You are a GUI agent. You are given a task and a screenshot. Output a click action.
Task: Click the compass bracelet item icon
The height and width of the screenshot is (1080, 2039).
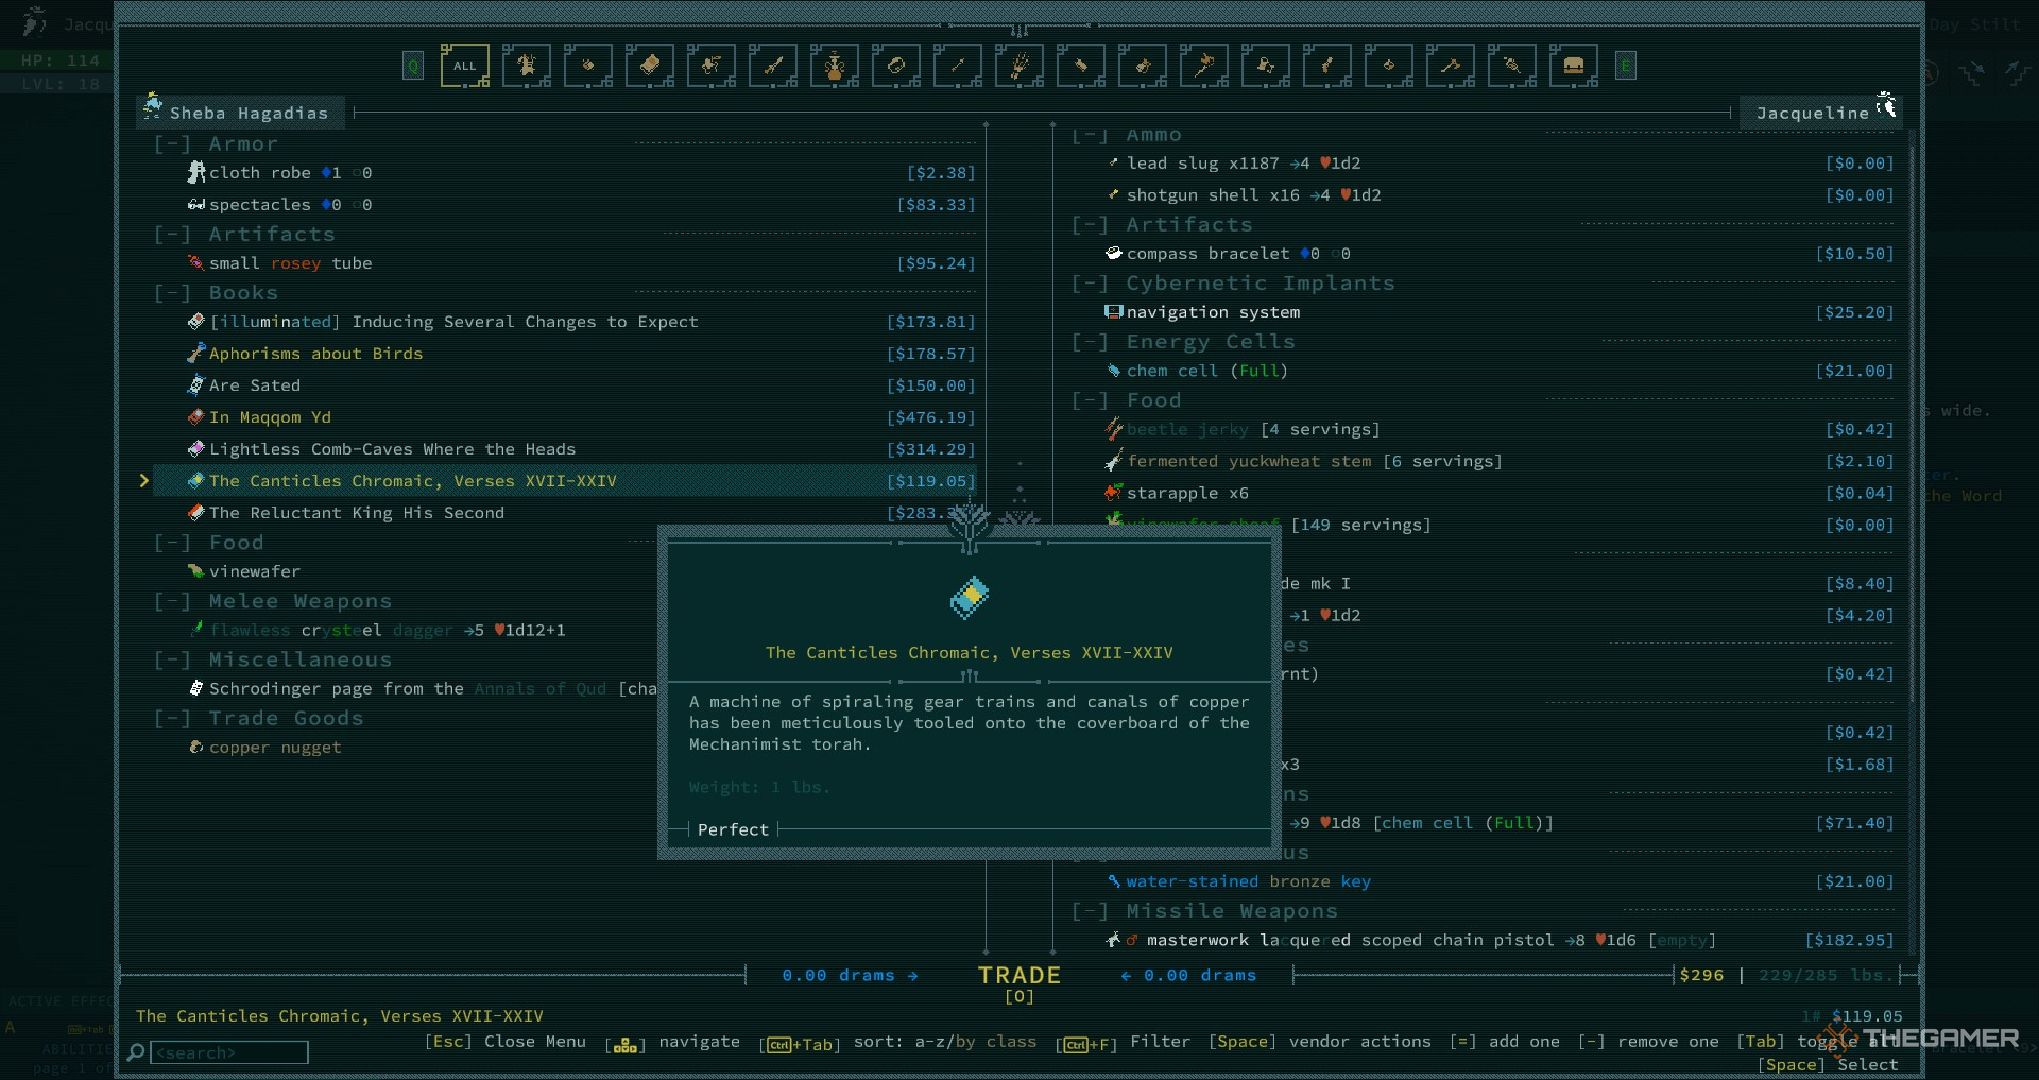tap(1113, 253)
